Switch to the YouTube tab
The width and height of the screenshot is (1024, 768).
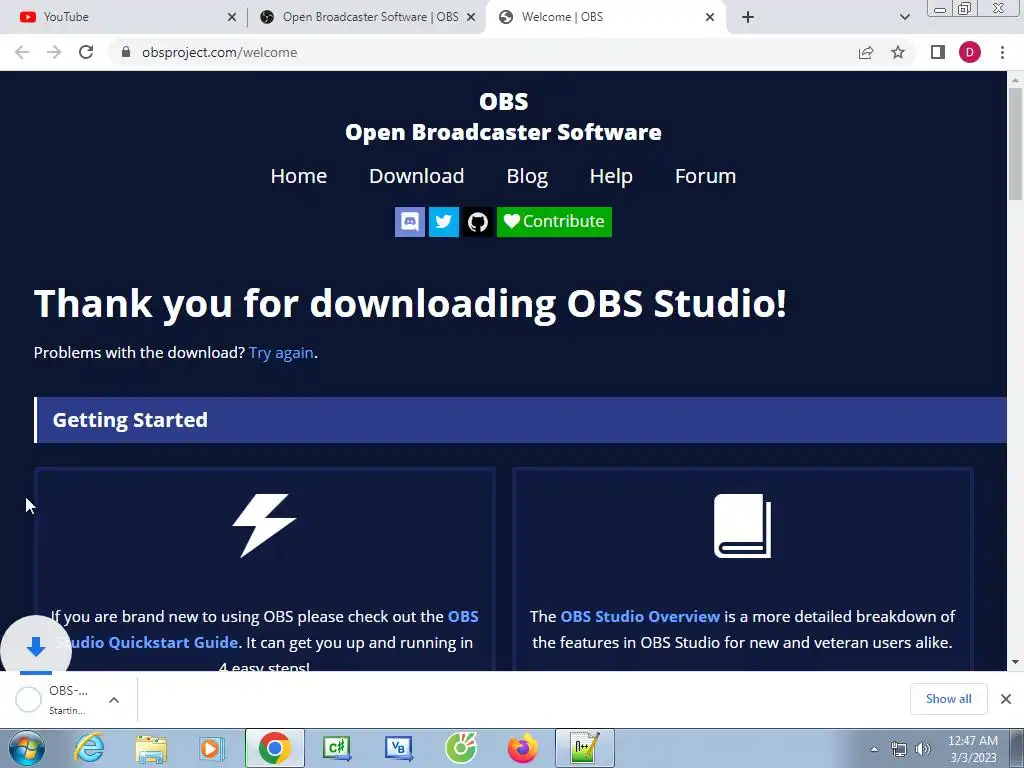click(x=124, y=17)
